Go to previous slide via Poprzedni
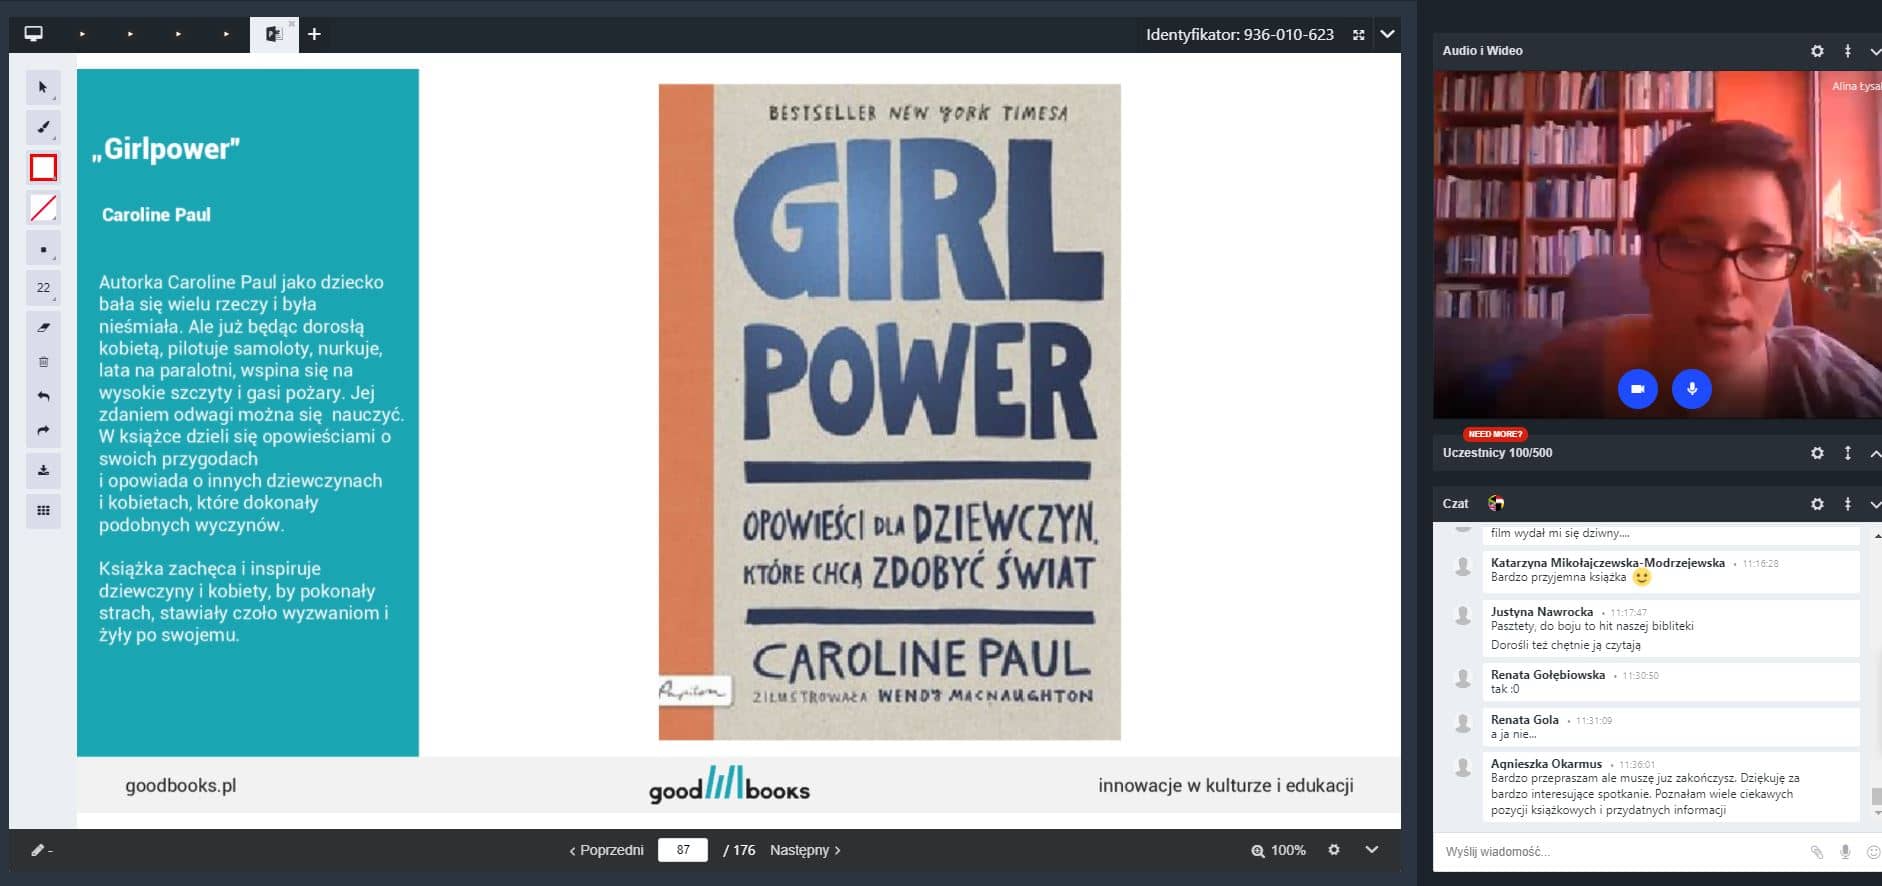 click(606, 850)
